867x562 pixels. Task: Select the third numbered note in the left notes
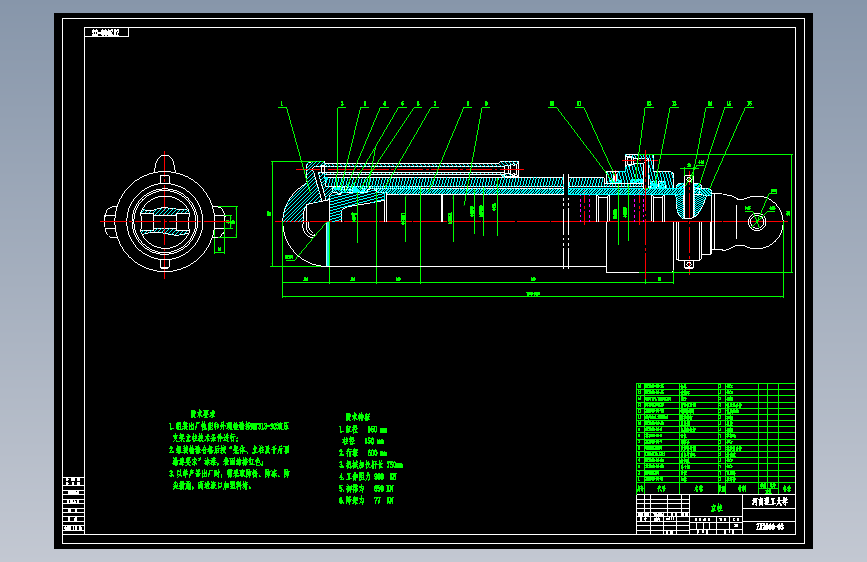point(229,480)
